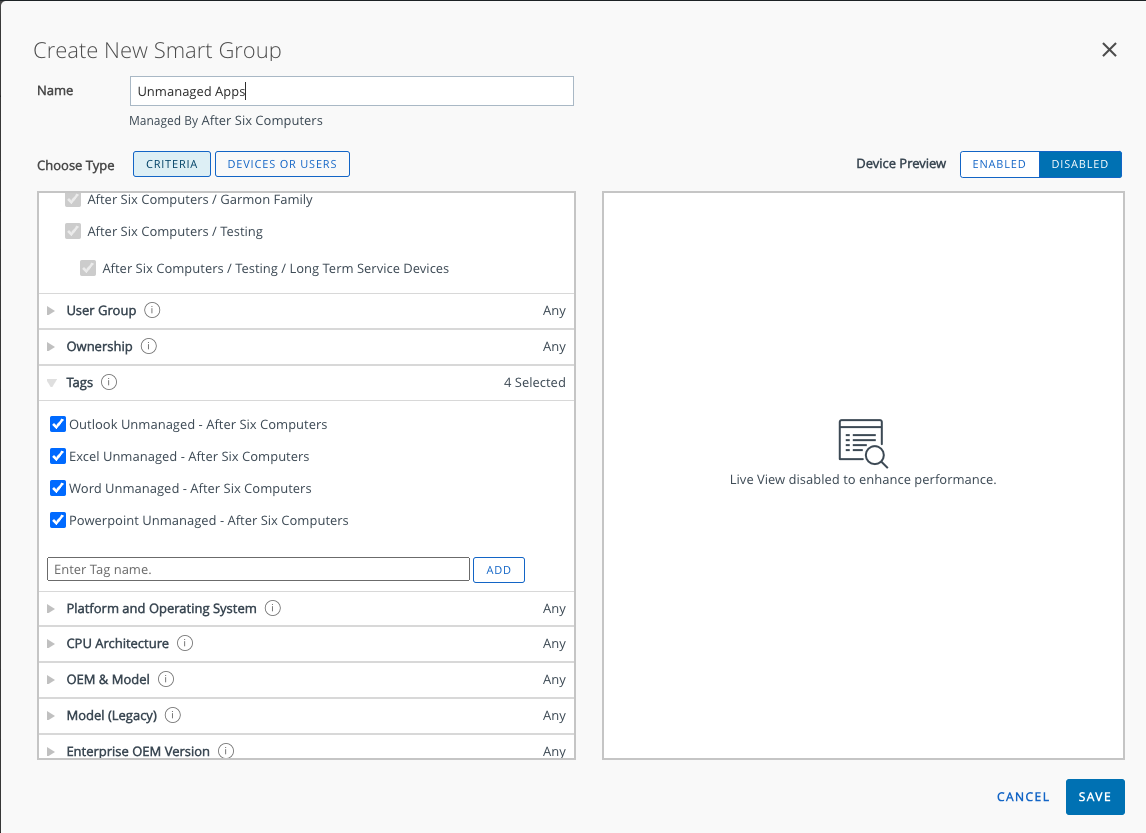Save the new smart group
The image size is (1146, 833).
1094,796
